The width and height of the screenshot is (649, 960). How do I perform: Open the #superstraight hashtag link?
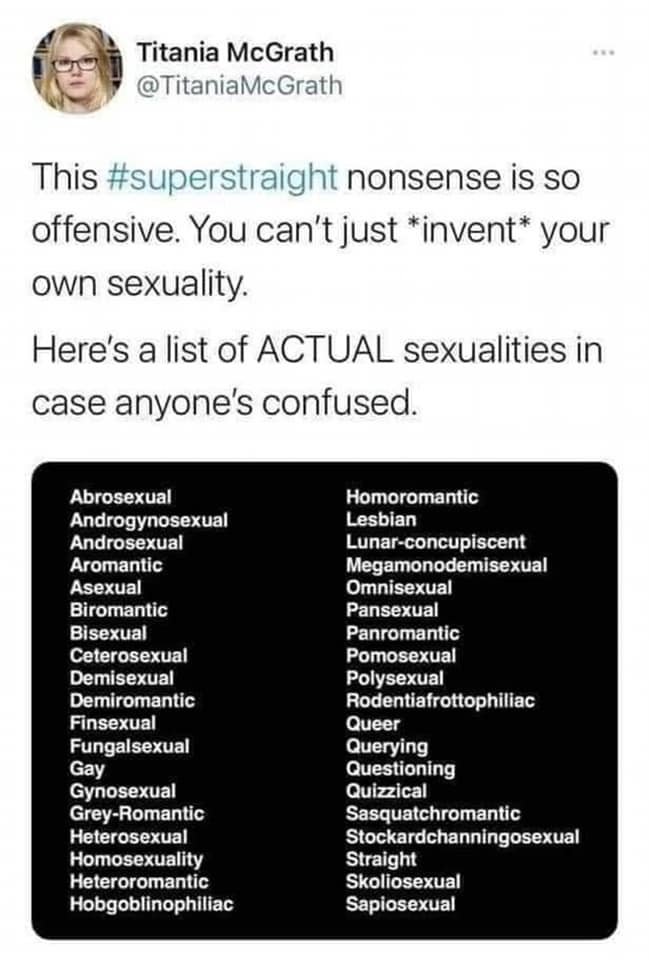(x=222, y=177)
